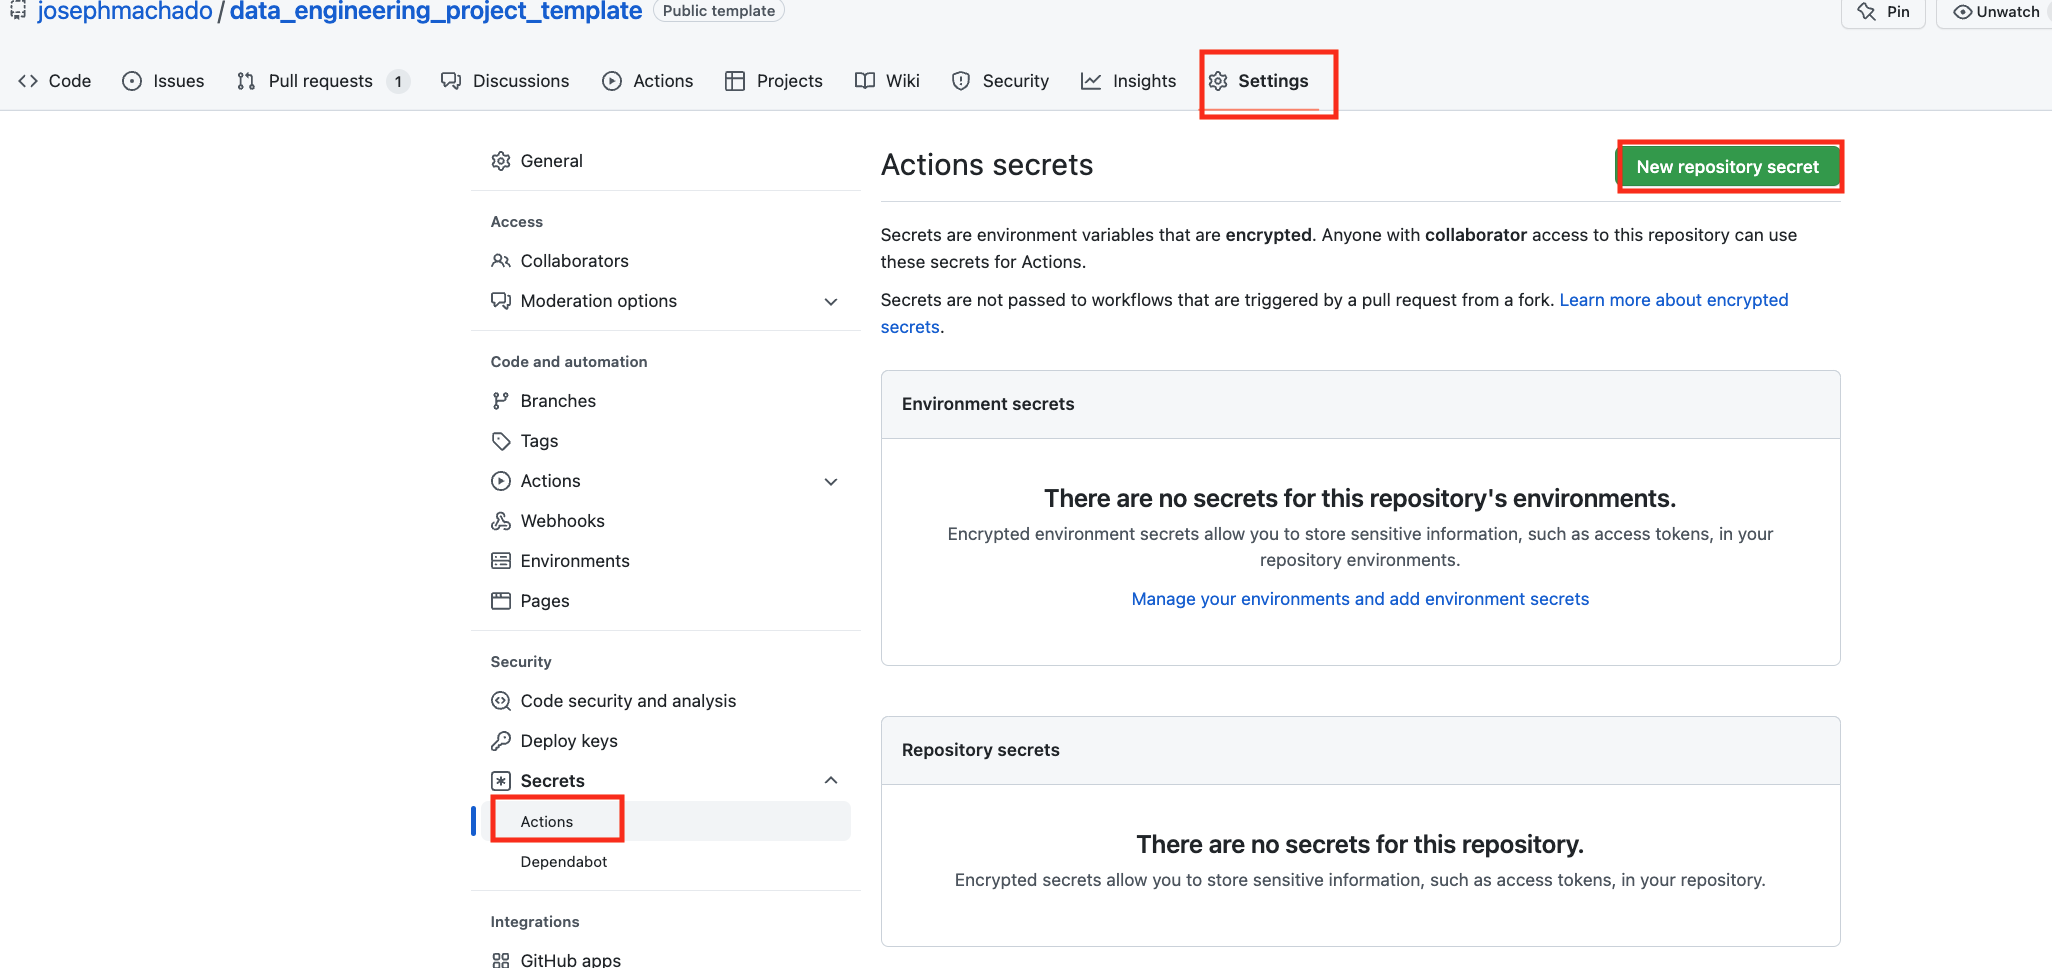The height and width of the screenshot is (968, 2052).
Task: Click the Collaborators people icon
Action: (501, 261)
